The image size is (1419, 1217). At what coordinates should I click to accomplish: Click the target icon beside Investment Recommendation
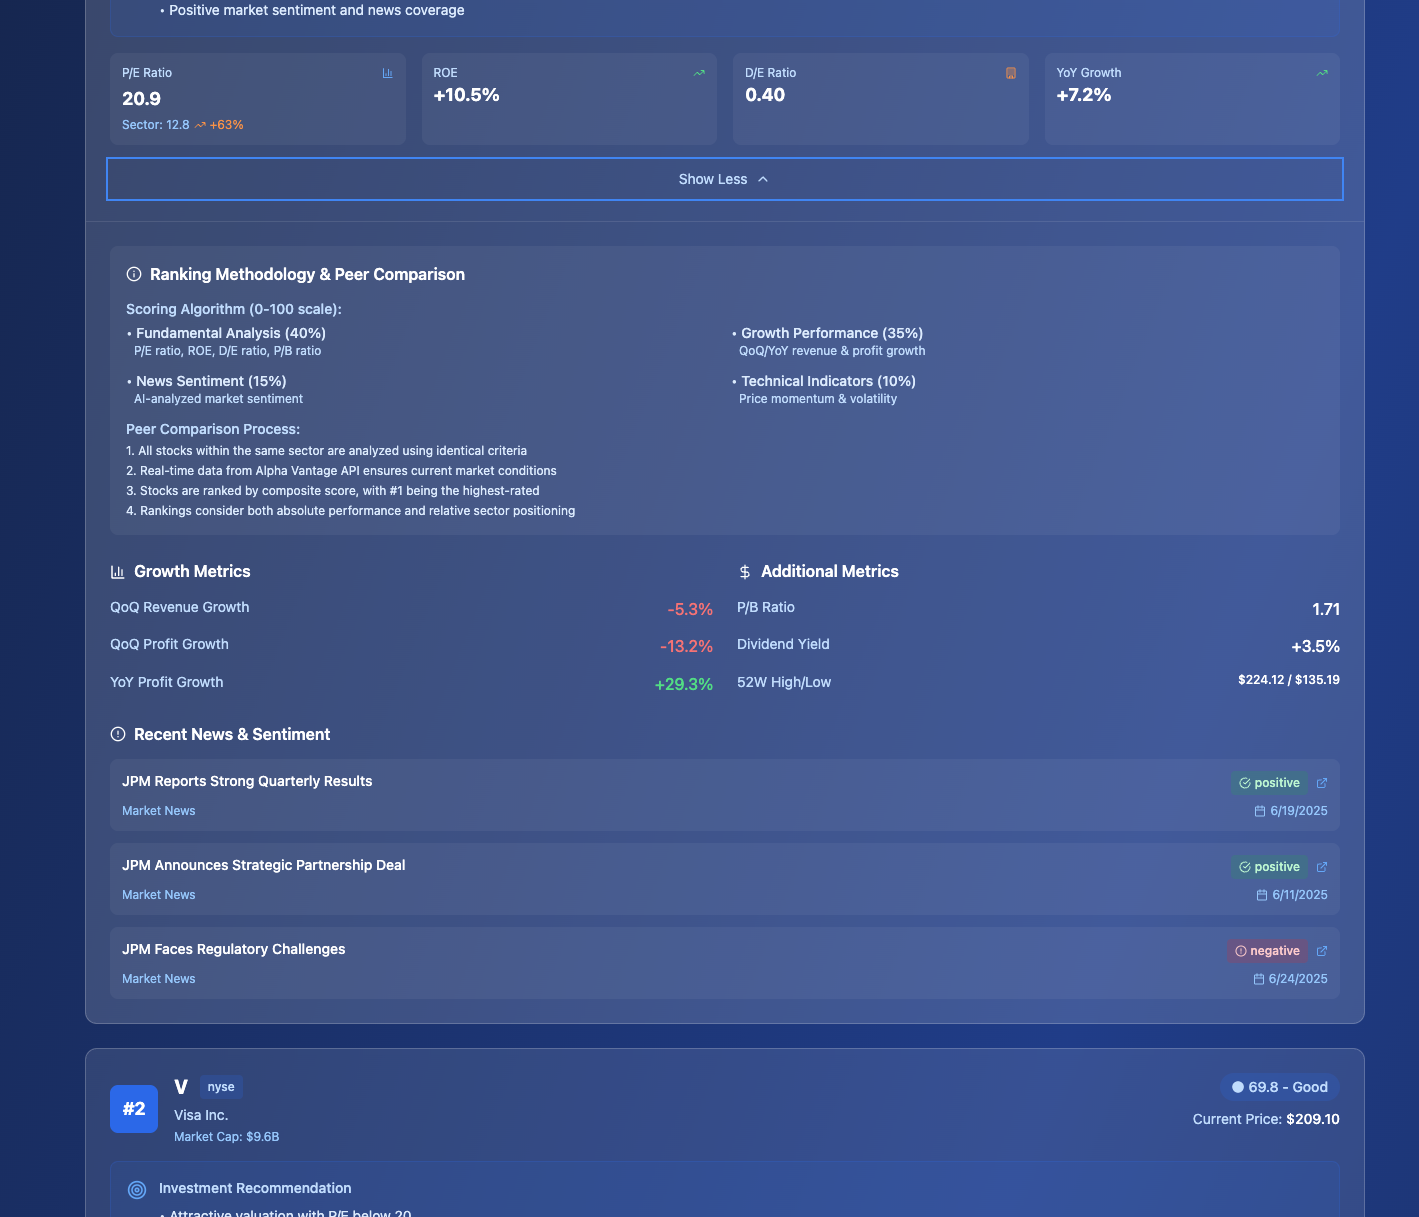coord(137,1189)
